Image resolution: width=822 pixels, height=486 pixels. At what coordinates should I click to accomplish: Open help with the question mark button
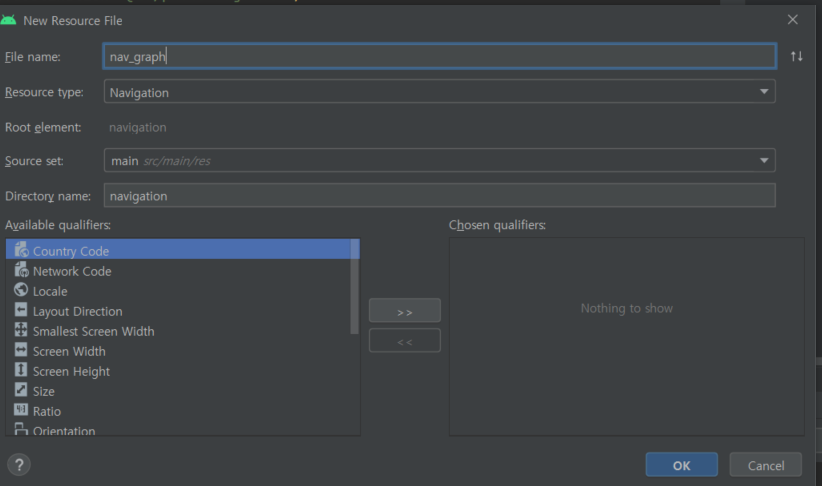click(x=19, y=465)
